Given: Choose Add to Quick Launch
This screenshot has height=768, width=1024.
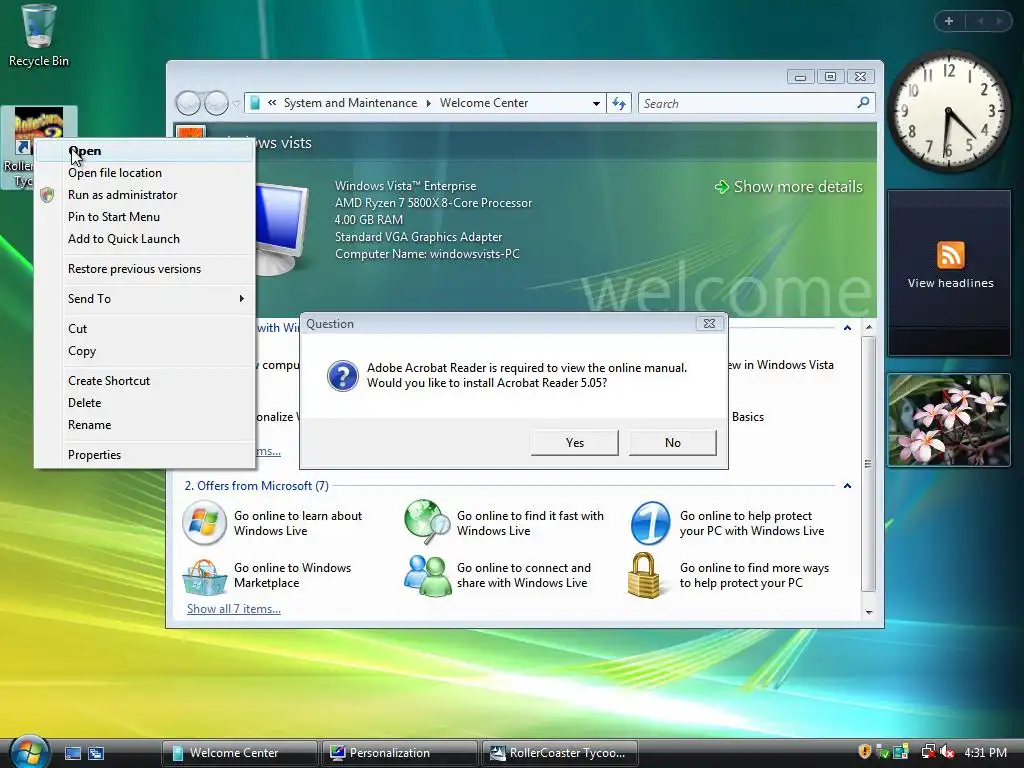Looking at the screenshot, I should click(144, 239).
